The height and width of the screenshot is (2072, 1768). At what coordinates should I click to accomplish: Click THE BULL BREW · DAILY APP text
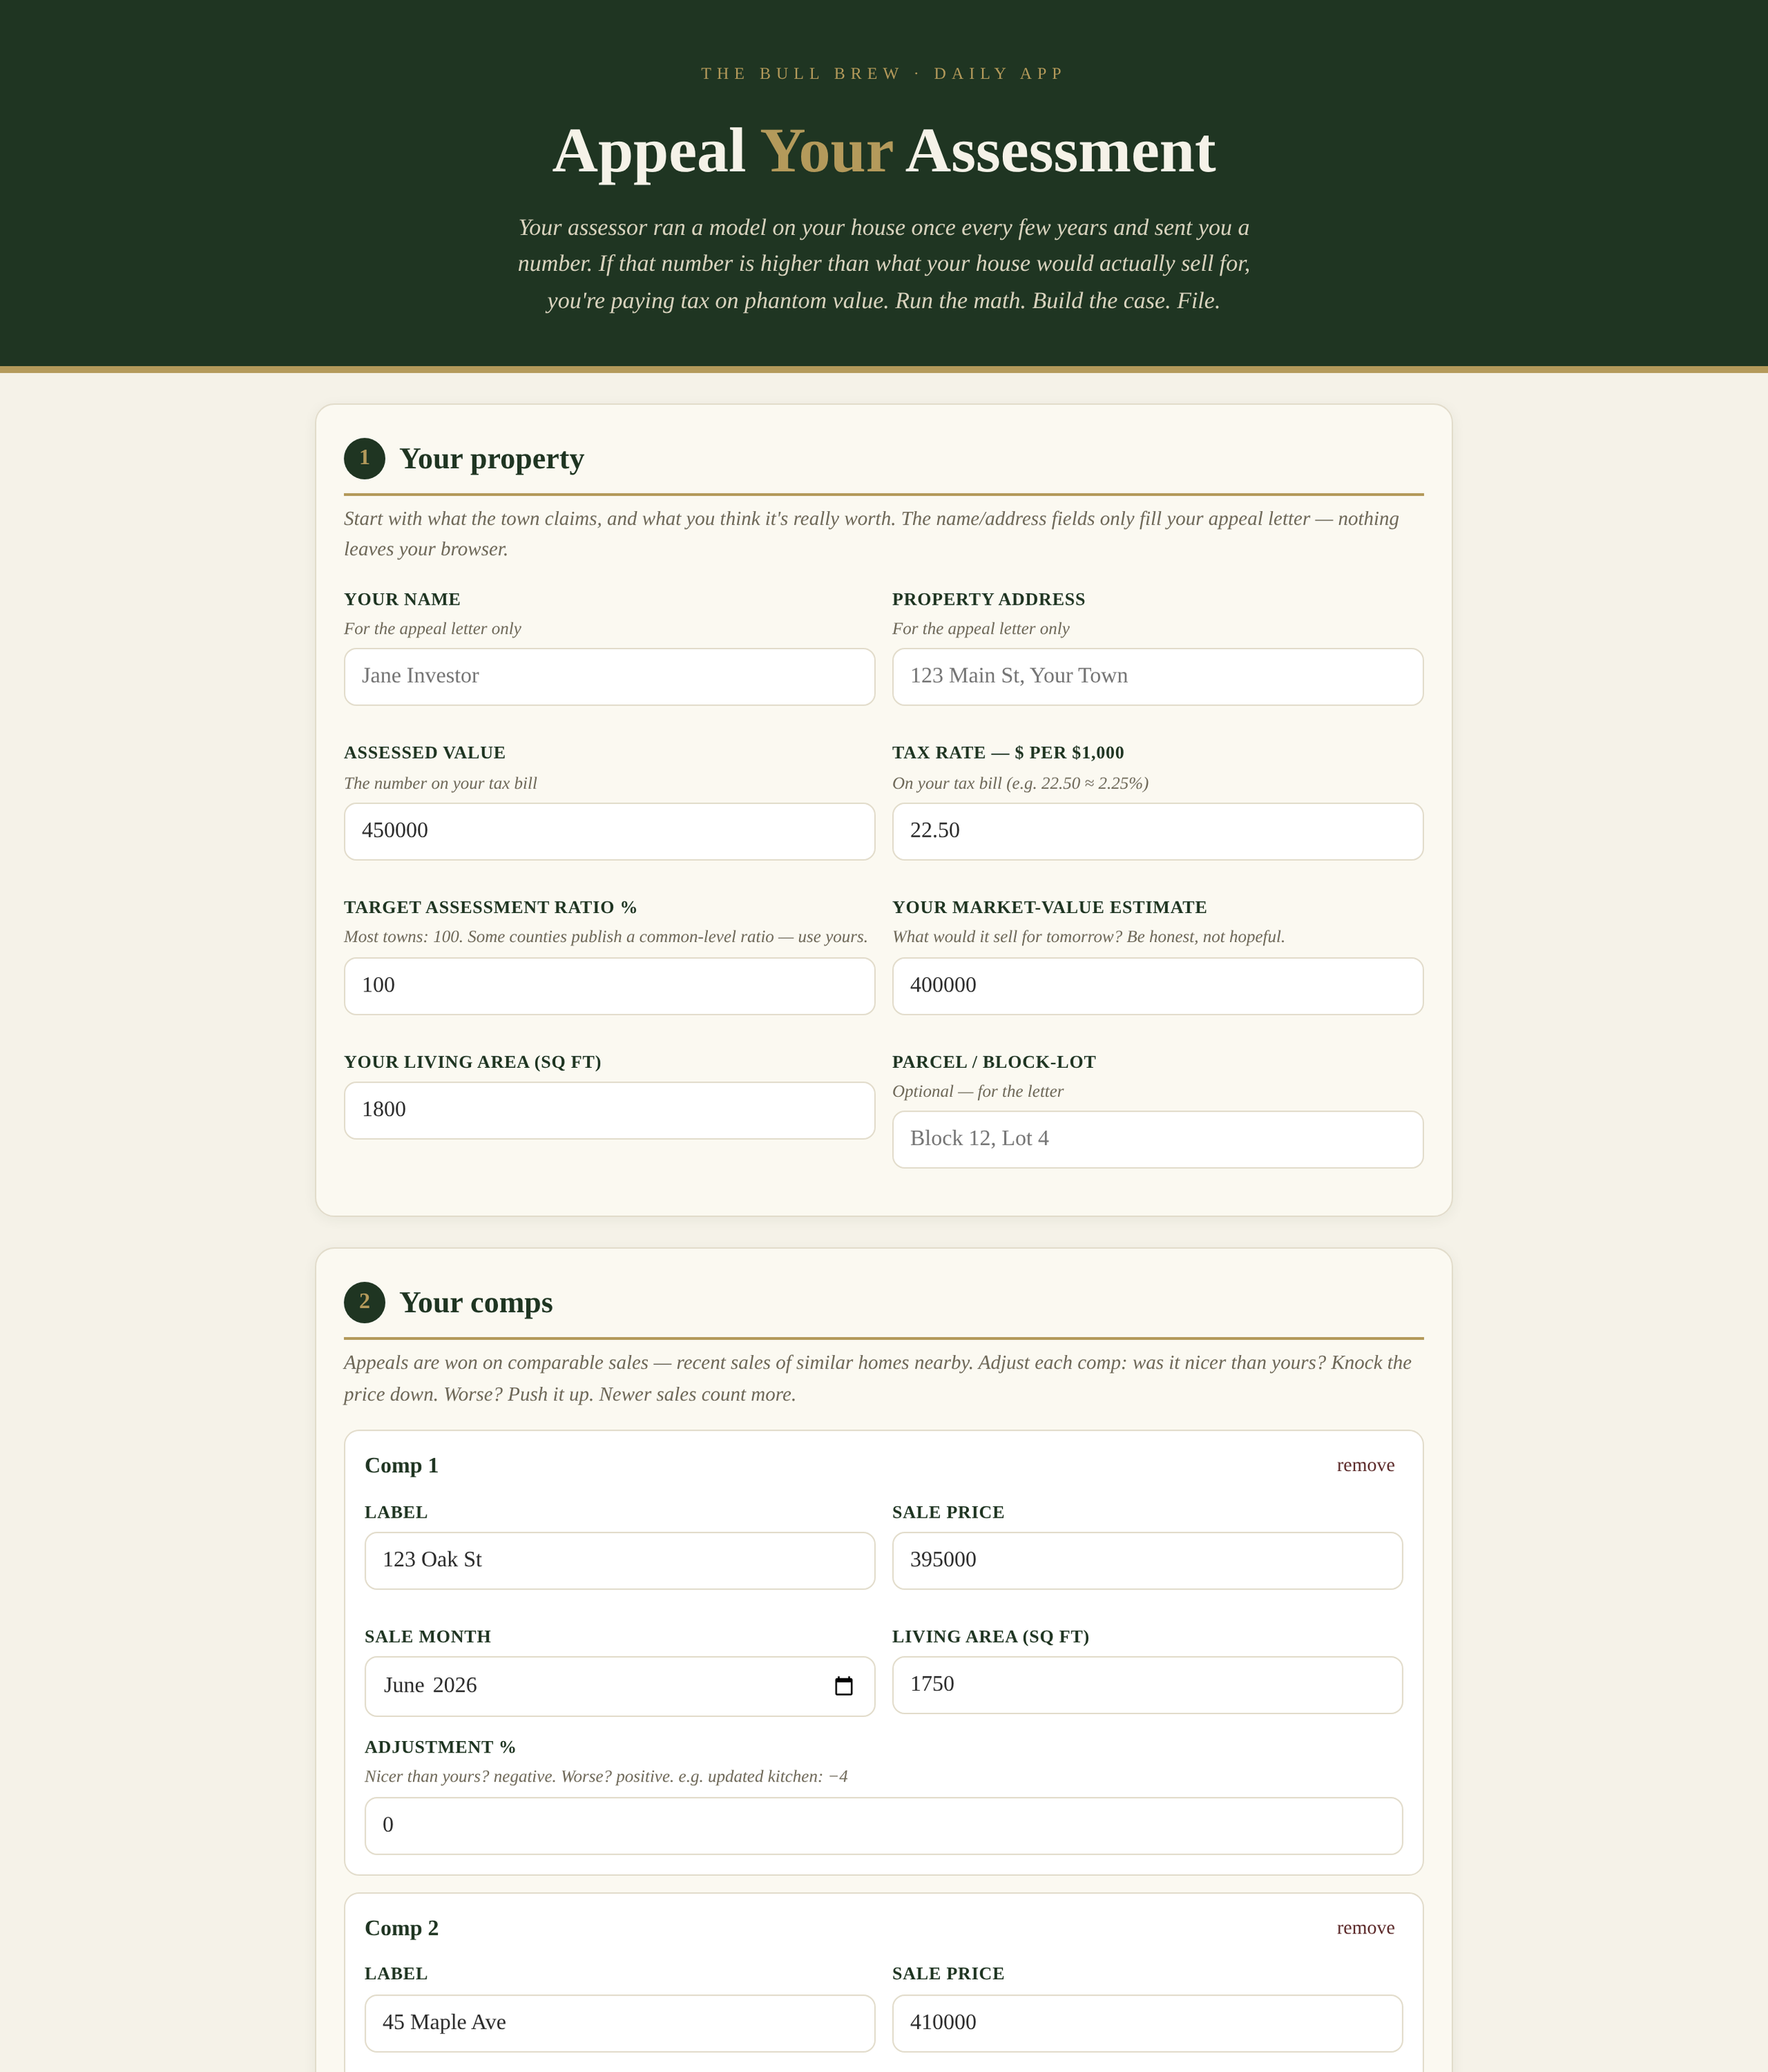(x=883, y=74)
